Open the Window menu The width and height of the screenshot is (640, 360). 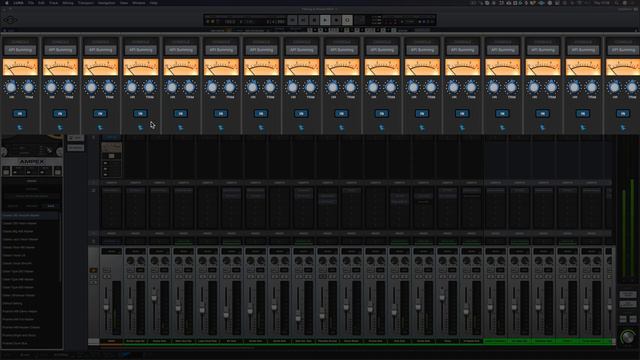(x=139, y=2)
